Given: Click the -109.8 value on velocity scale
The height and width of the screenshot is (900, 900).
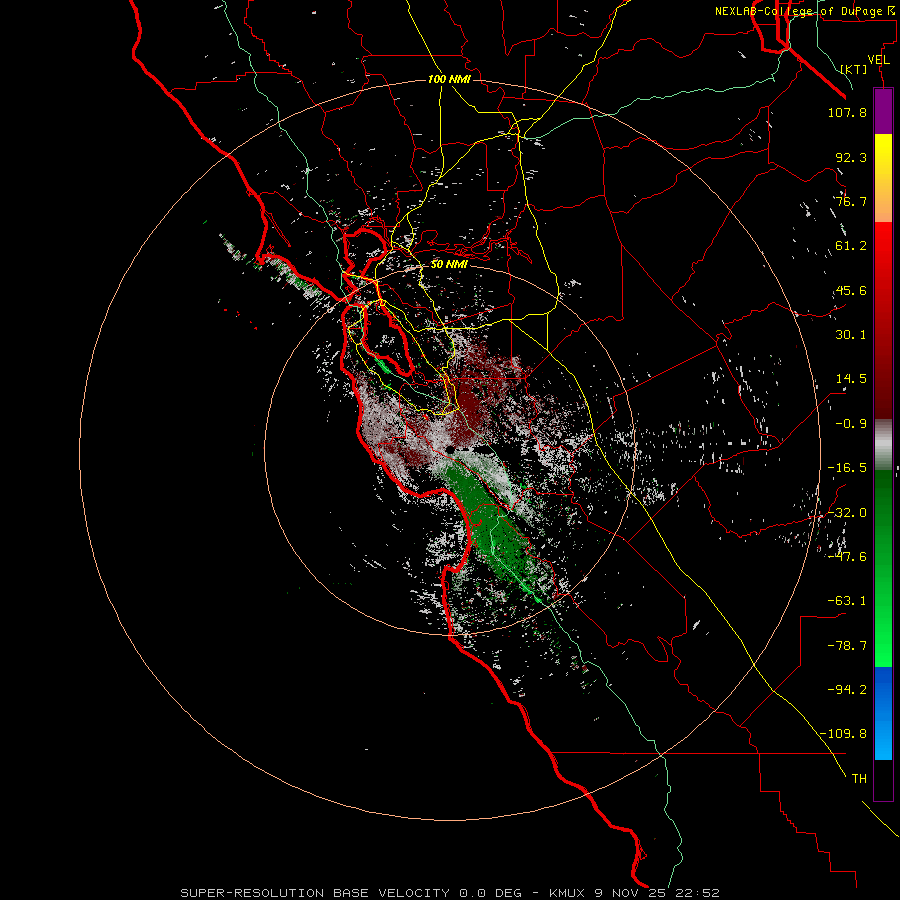Looking at the screenshot, I should pos(843,734).
